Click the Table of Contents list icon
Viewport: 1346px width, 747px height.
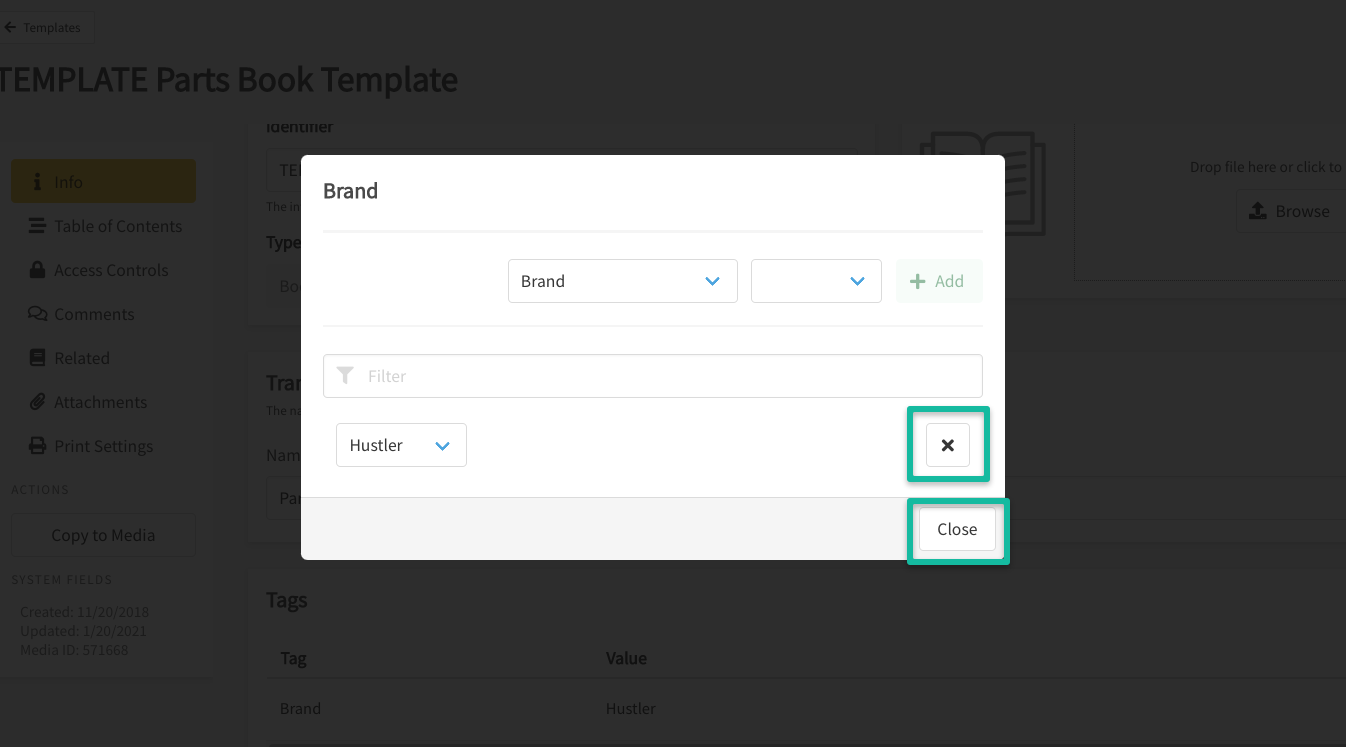[38, 226]
